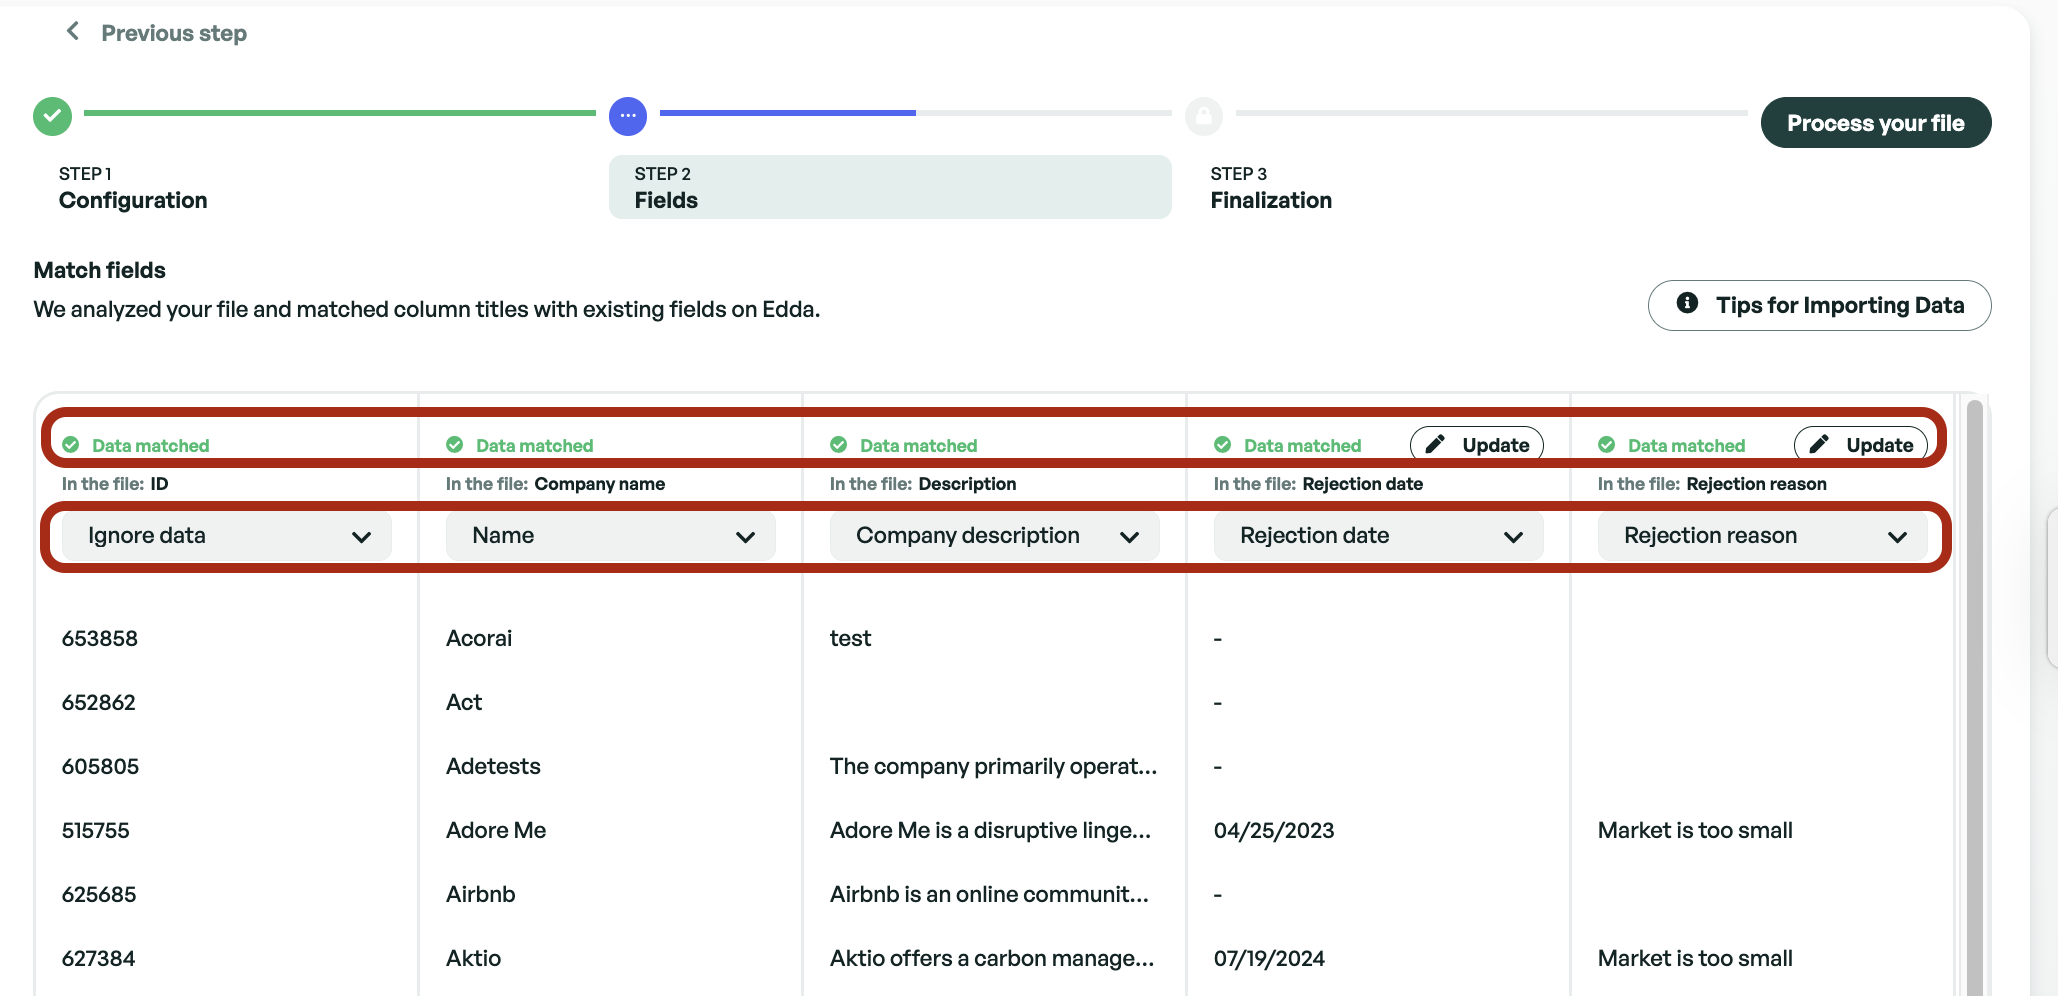
Task: Click Update text for the Rejection reason column
Action: [1880, 445]
